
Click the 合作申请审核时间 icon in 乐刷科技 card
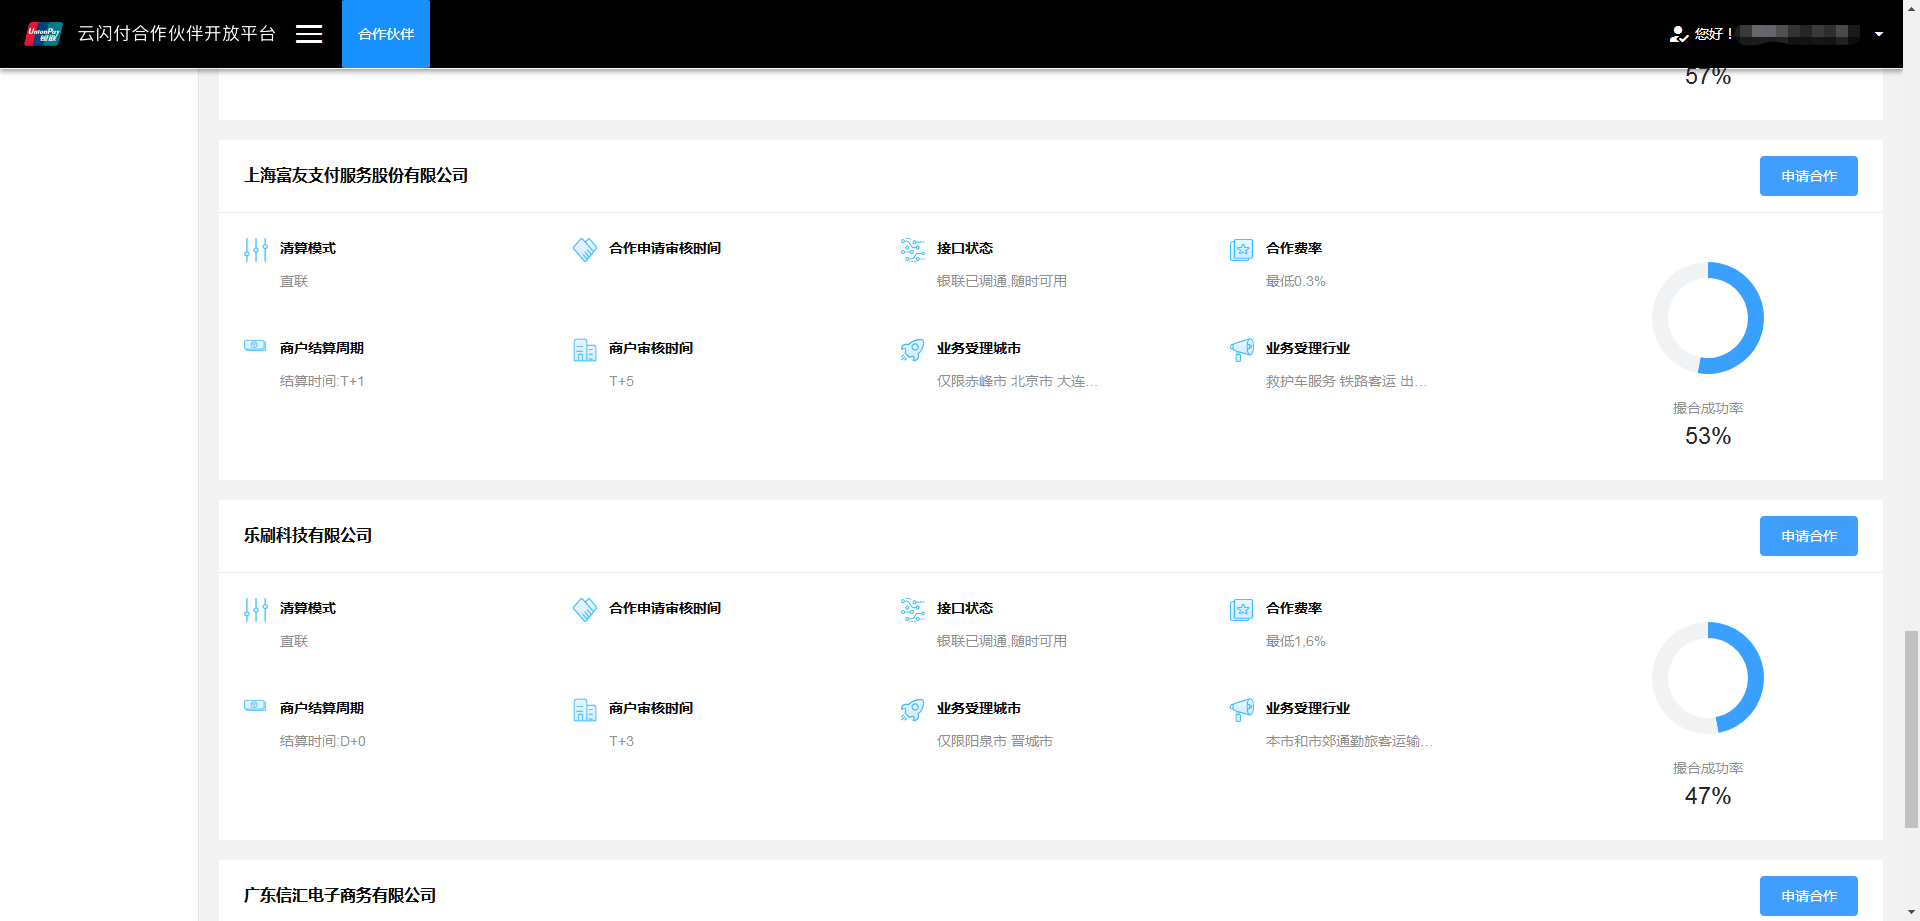tap(585, 610)
